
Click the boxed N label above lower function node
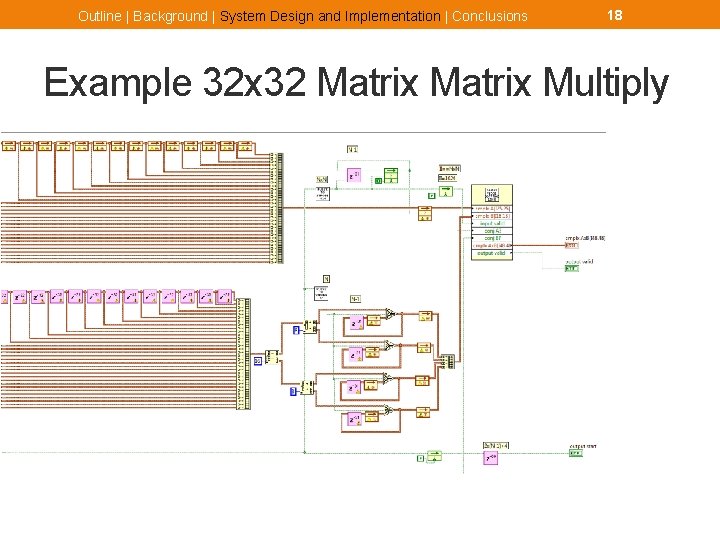click(x=326, y=279)
